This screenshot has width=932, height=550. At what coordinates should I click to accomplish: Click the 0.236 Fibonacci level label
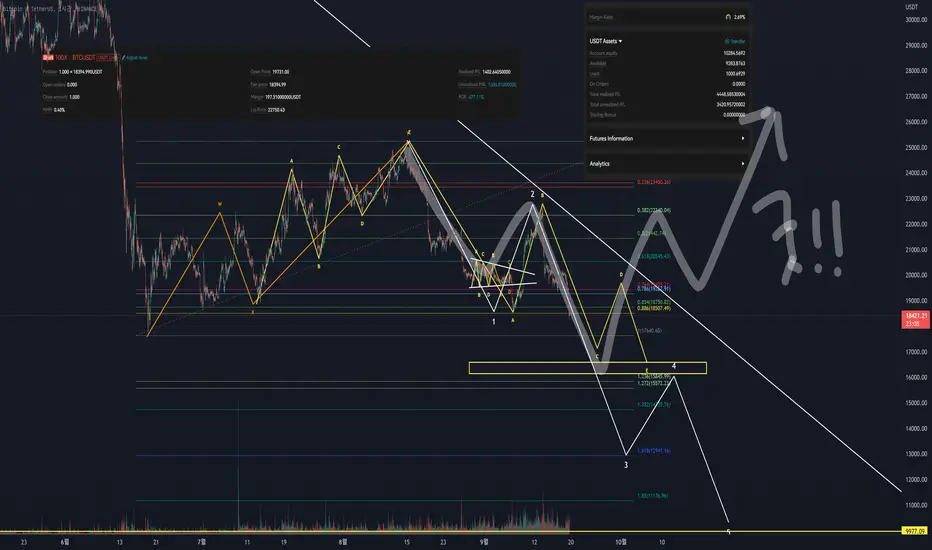pyautogui.click(x=654, y=182)
